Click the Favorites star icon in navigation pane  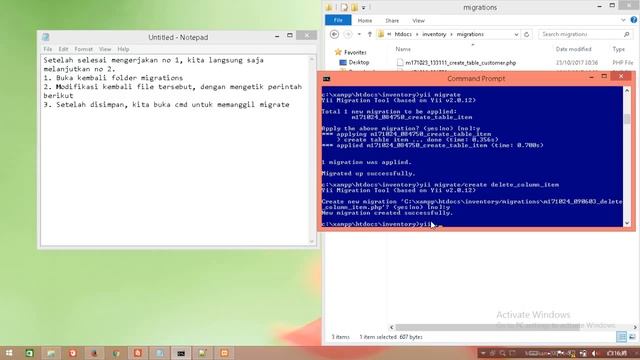point(338,52)
